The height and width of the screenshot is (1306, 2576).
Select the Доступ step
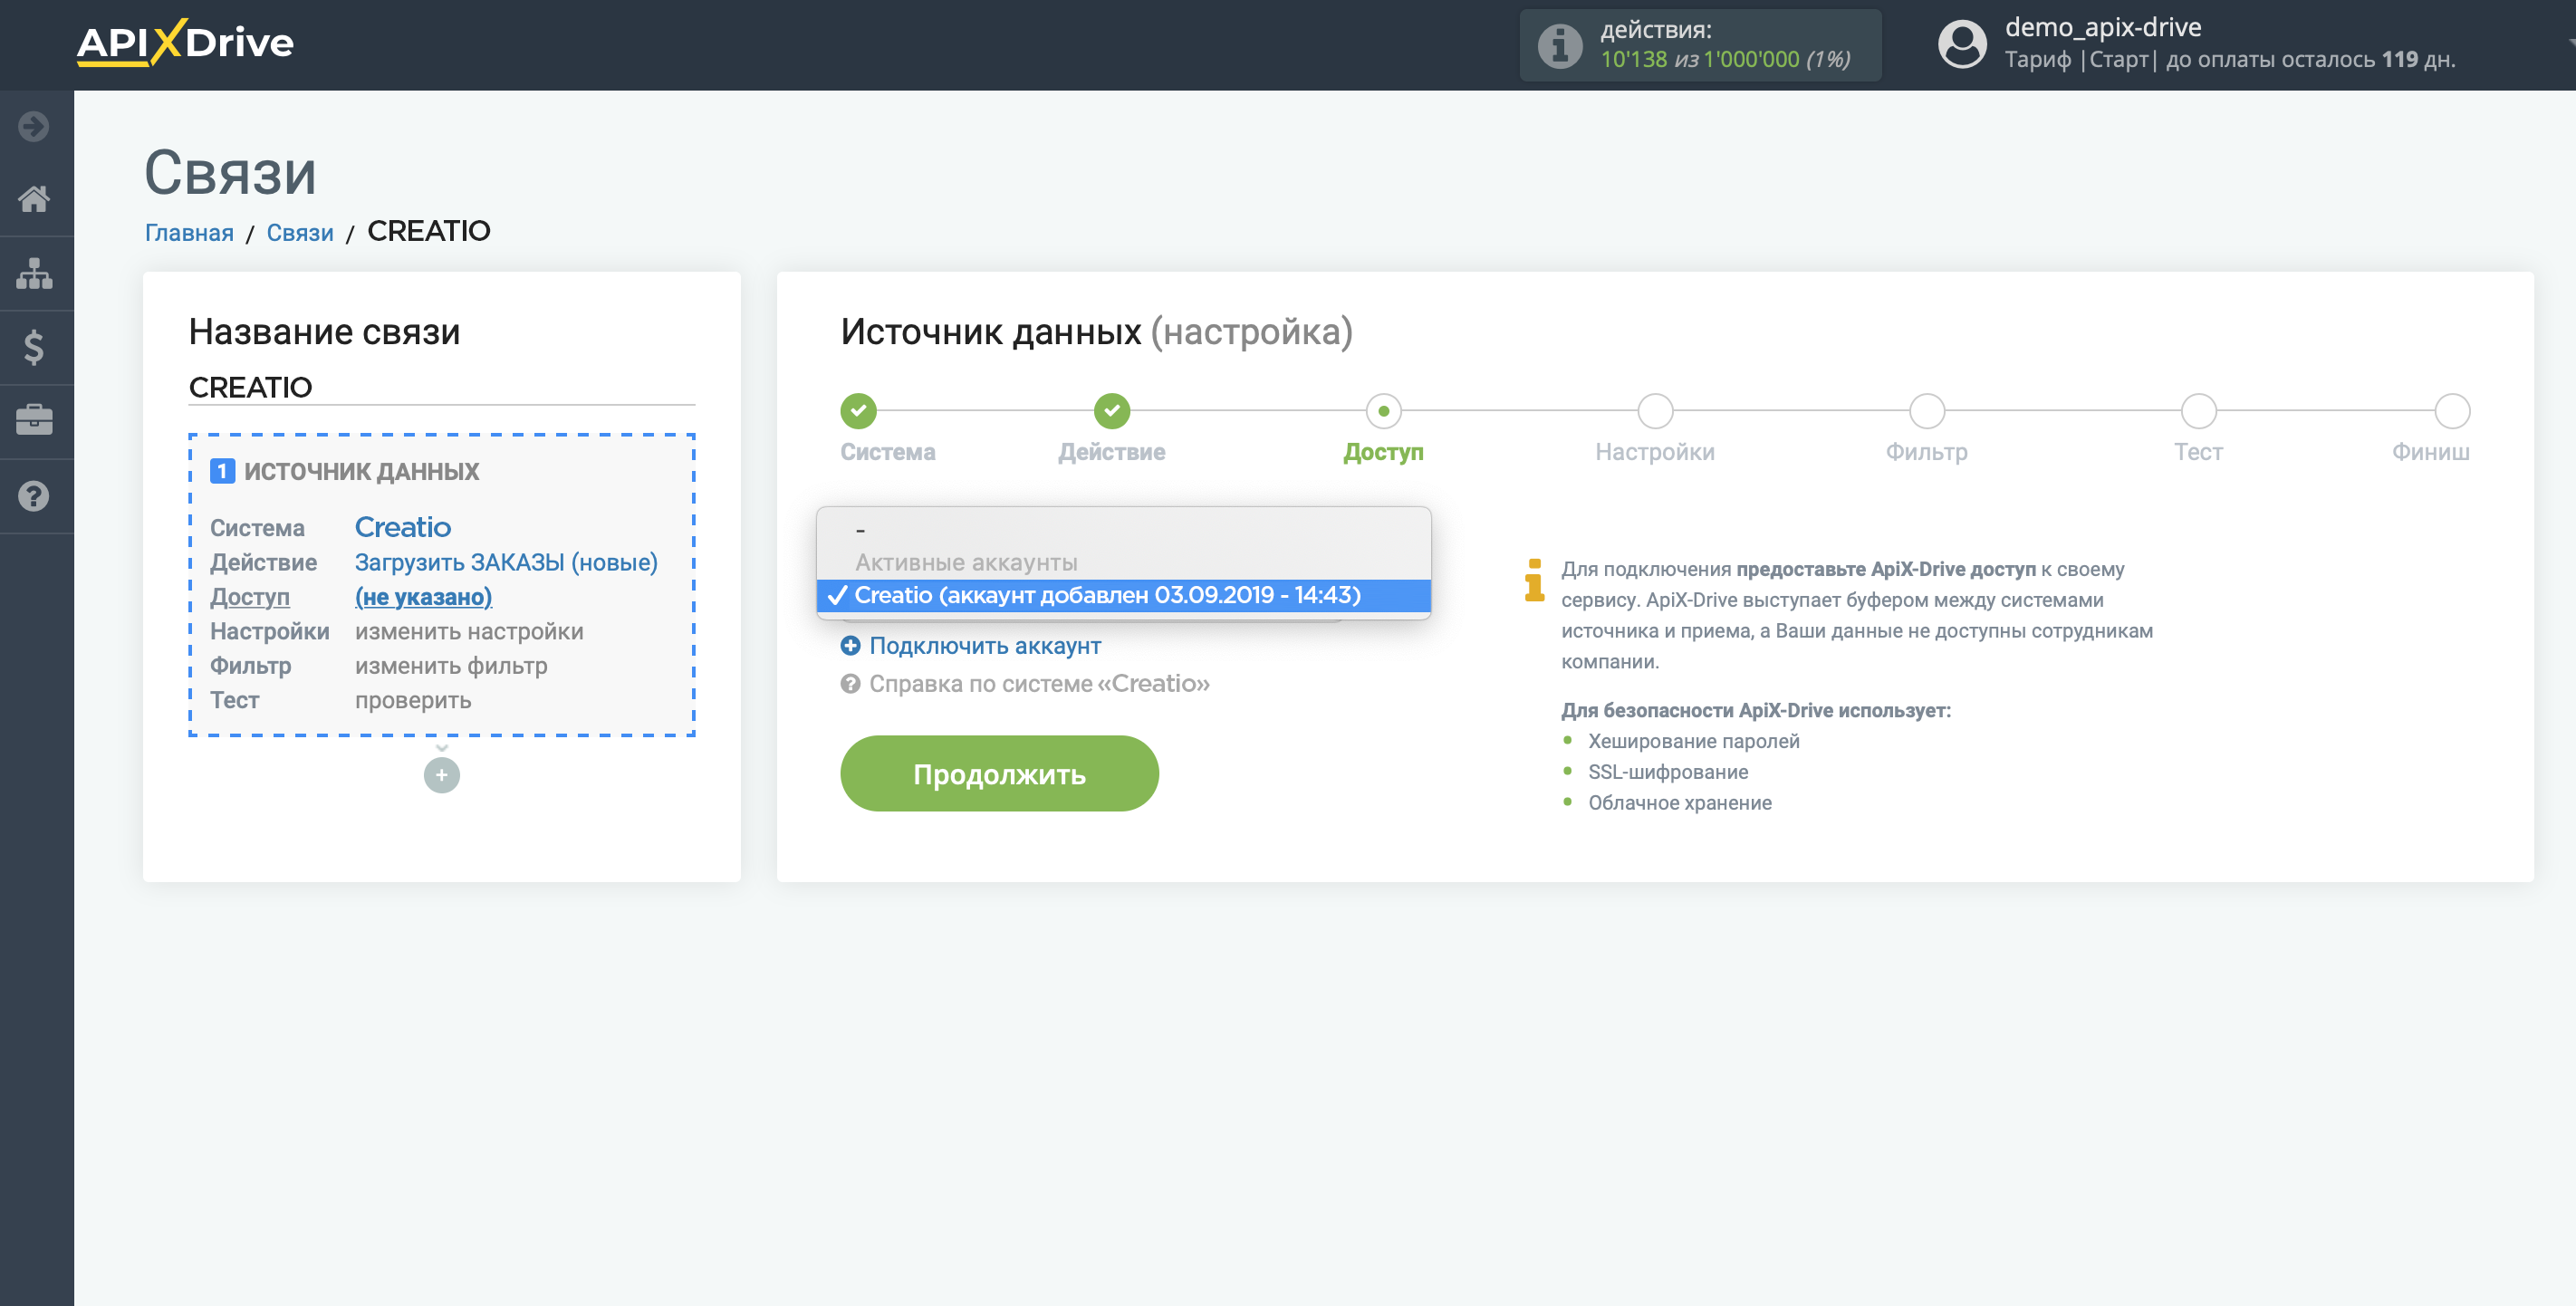[1383, 411]
